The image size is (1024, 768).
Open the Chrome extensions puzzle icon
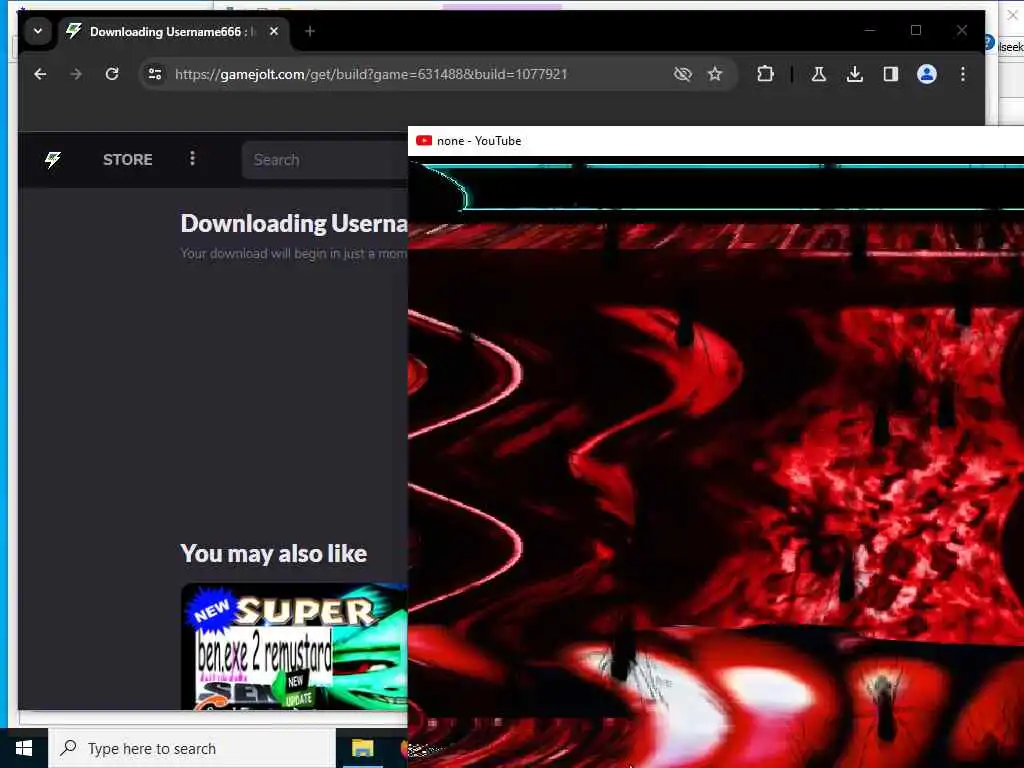(x=765, y=74)
